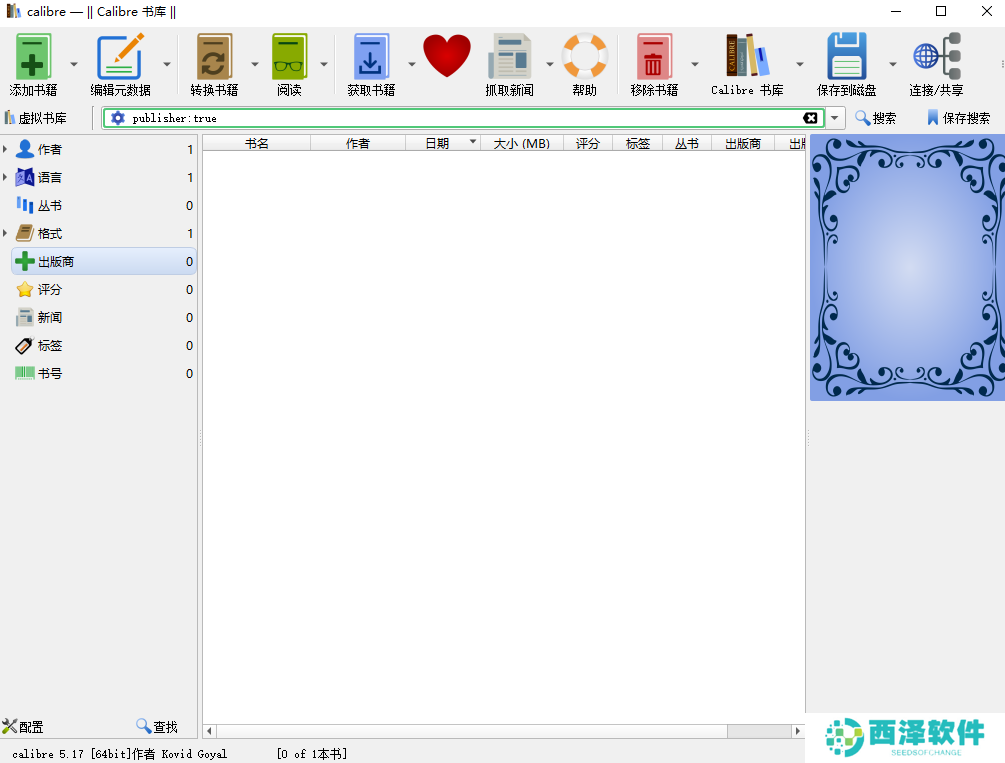Sort by the 大小 (MB) column header

tap(522, 143)
